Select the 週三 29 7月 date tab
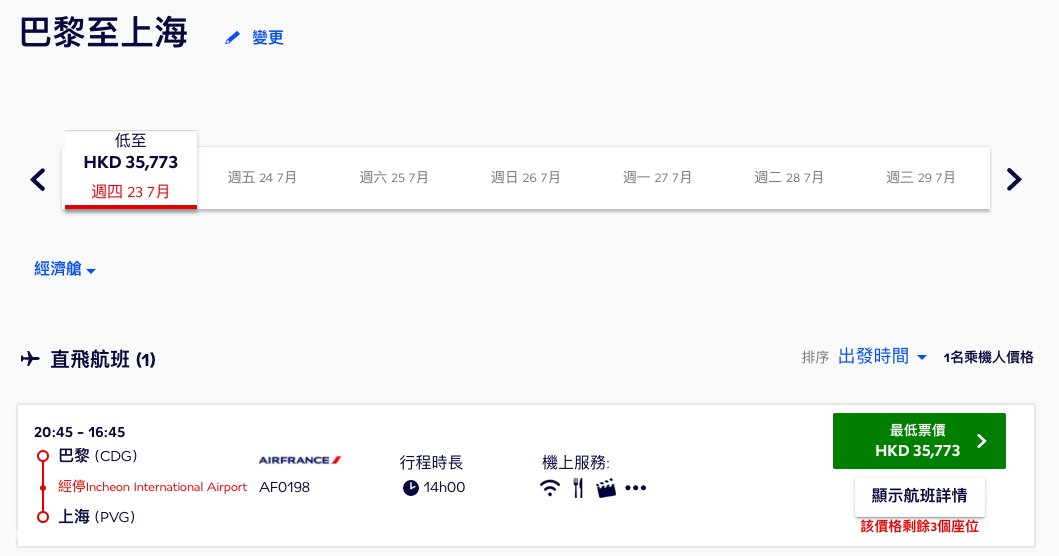 [921, 178]
